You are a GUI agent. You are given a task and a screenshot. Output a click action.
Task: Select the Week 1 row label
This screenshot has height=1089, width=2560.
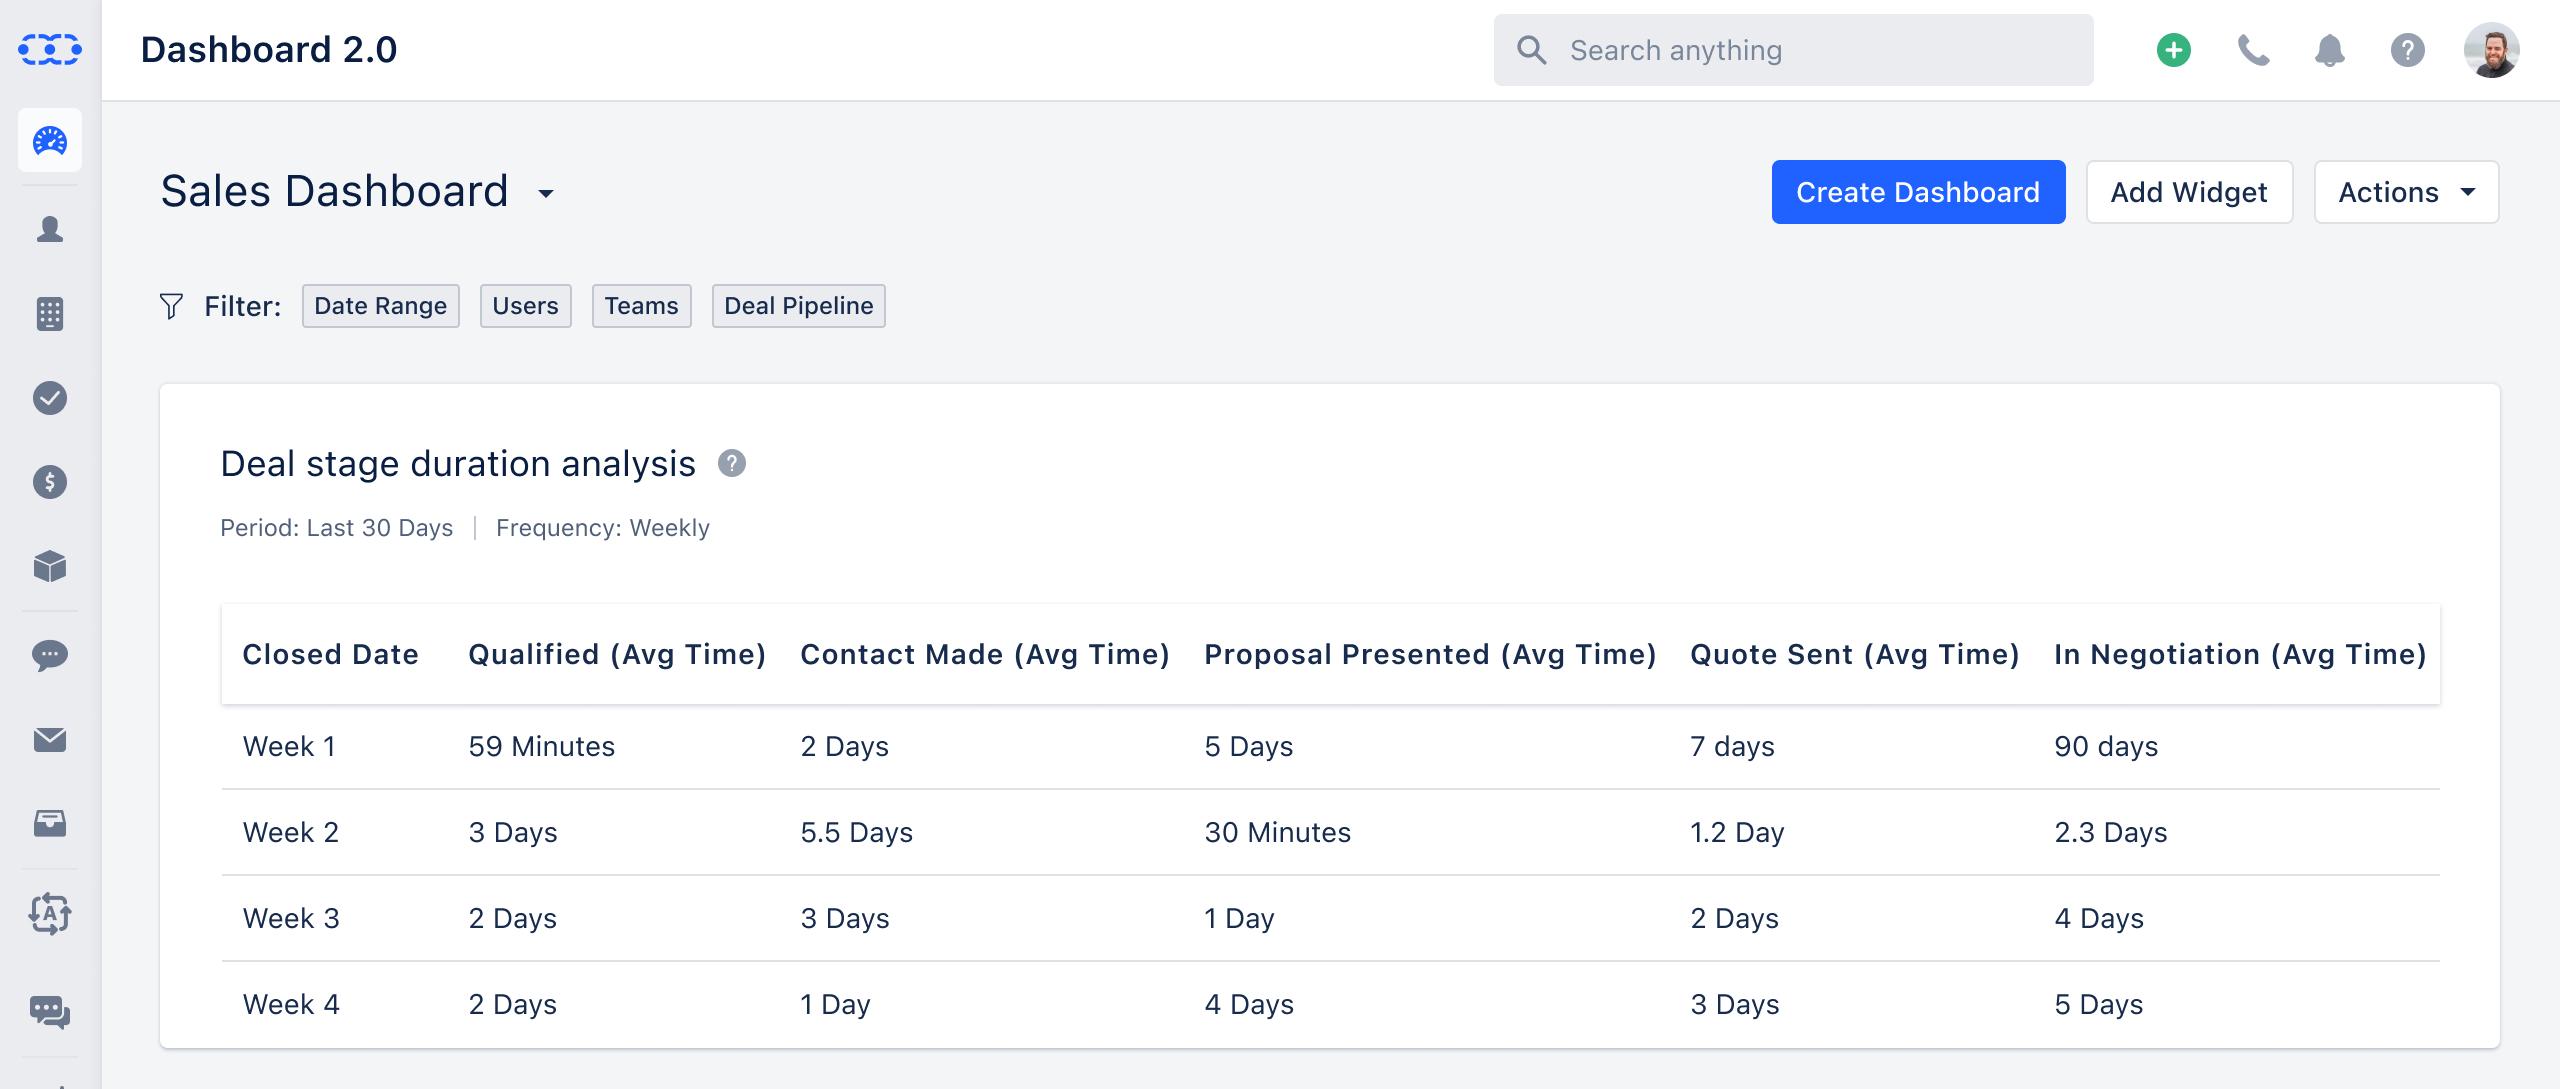click(x=289, y=747)
